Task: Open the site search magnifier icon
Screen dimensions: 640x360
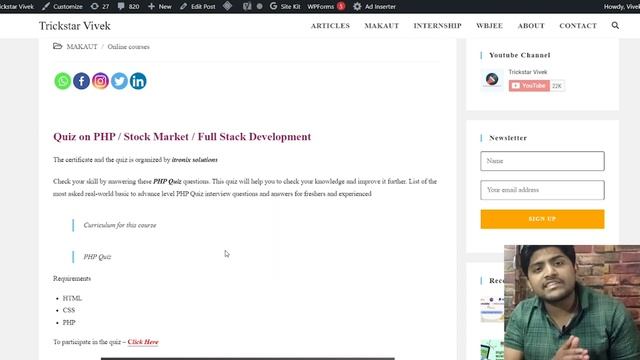Action: point(615,25)
